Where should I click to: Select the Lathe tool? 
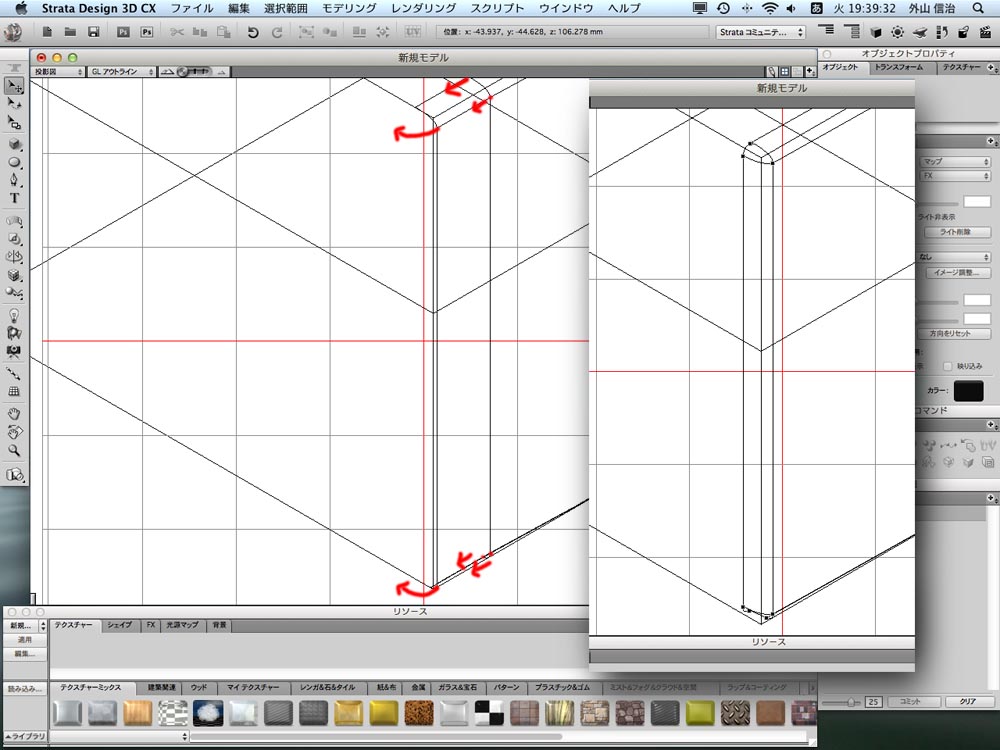pyautogui.click(x=14, y=256)
